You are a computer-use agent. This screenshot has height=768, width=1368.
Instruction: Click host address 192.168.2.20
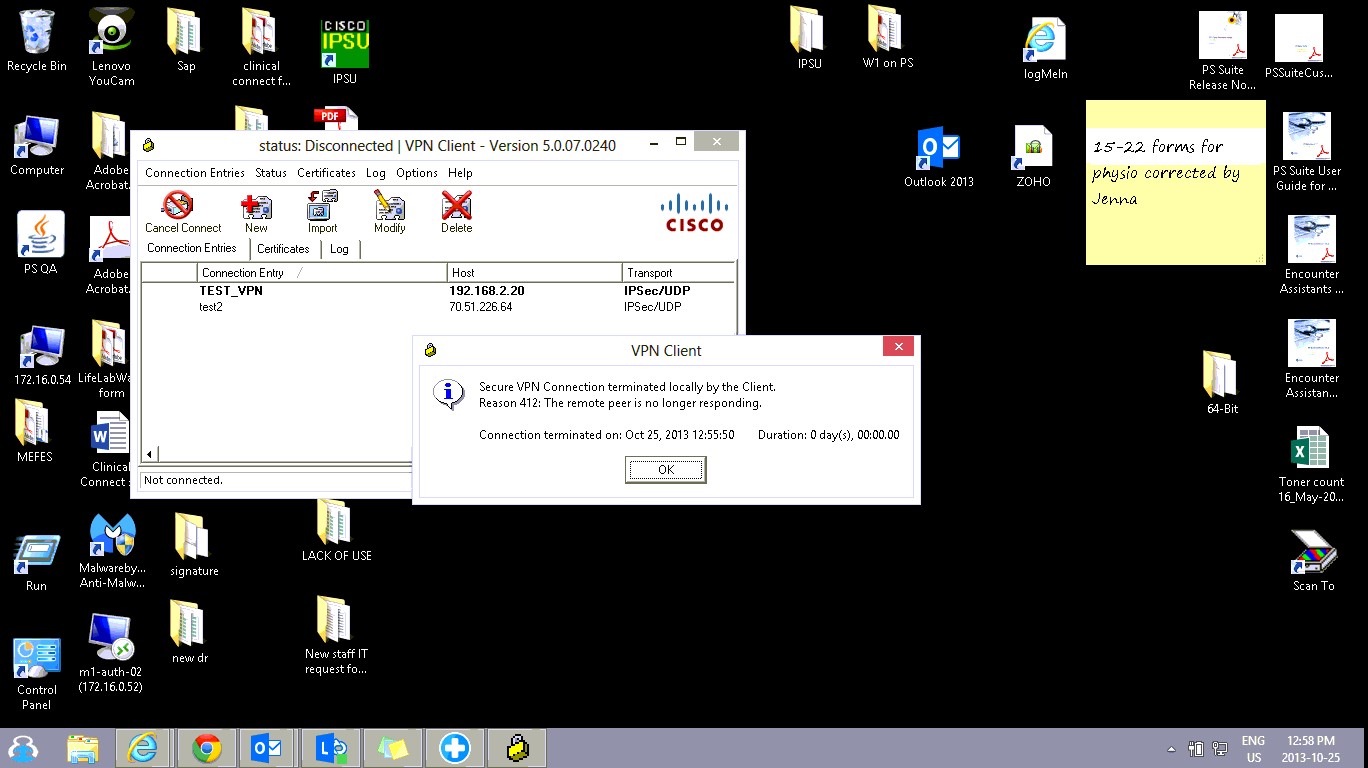486,291
